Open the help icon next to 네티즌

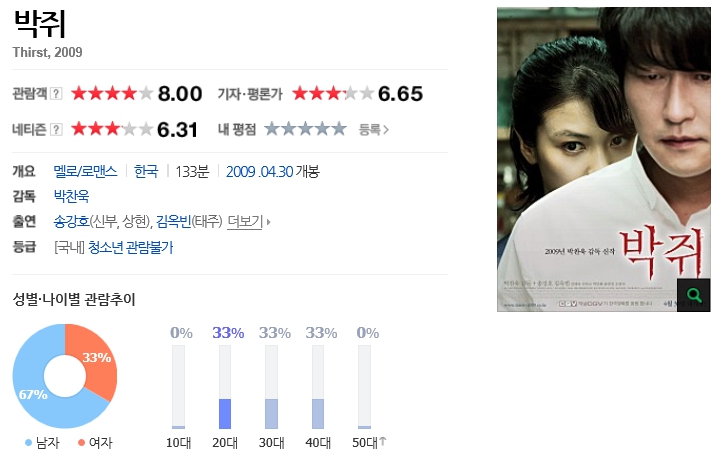[x=56, y=129]
